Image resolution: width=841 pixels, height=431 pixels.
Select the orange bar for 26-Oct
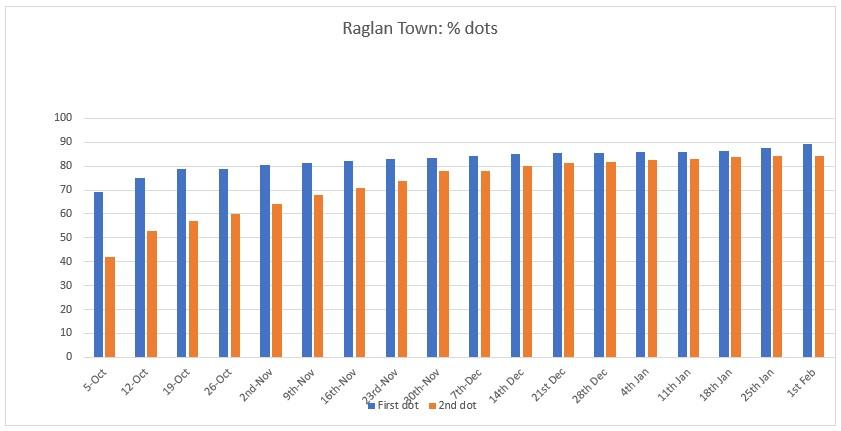(235, 285)
